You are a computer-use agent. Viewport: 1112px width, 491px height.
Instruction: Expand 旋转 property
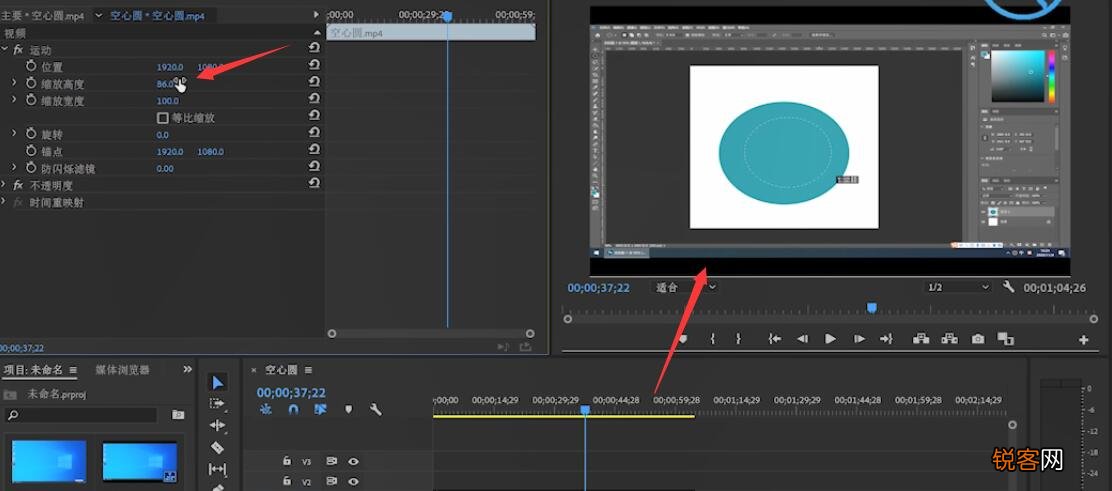(14, 133)
